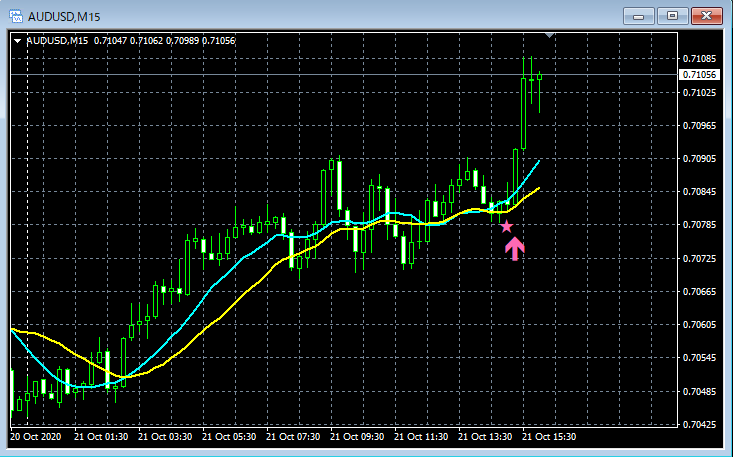Click the AUDUSD,M15 title bar text
Viewport: 733px width, 457px height.
click(64, 17)
